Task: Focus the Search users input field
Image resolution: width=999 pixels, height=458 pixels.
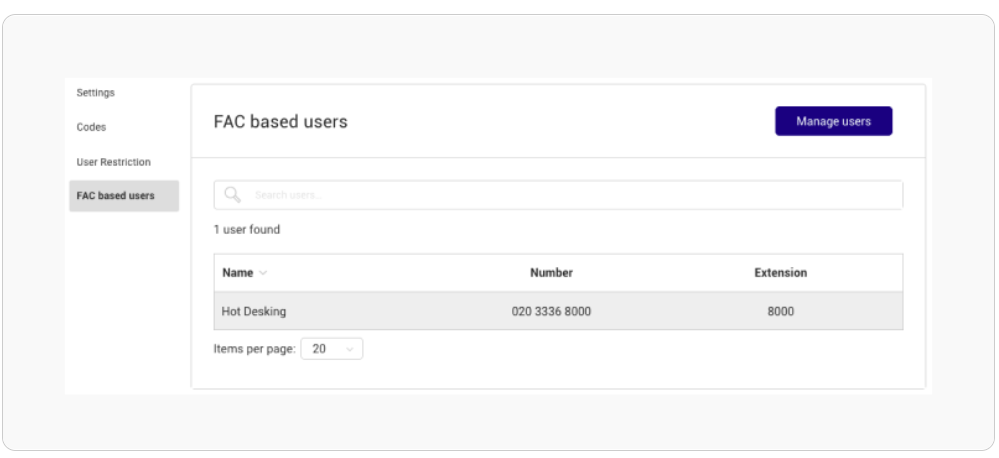Action: pyautogui.click(x=558, y=195)
